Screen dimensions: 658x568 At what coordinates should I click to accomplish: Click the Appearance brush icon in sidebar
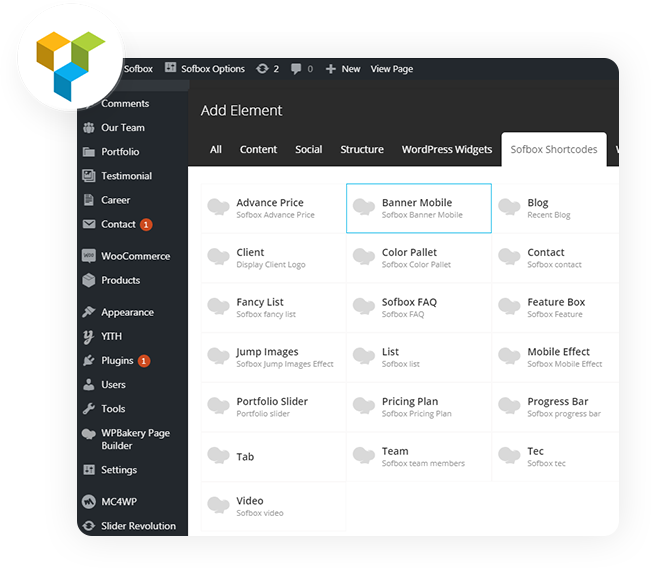[89, 312]
